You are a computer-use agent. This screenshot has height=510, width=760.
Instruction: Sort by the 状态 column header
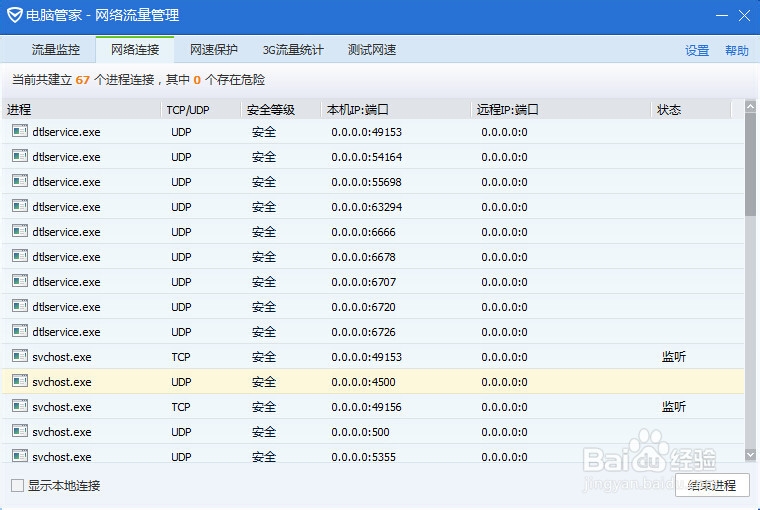(x=691, y=110)
